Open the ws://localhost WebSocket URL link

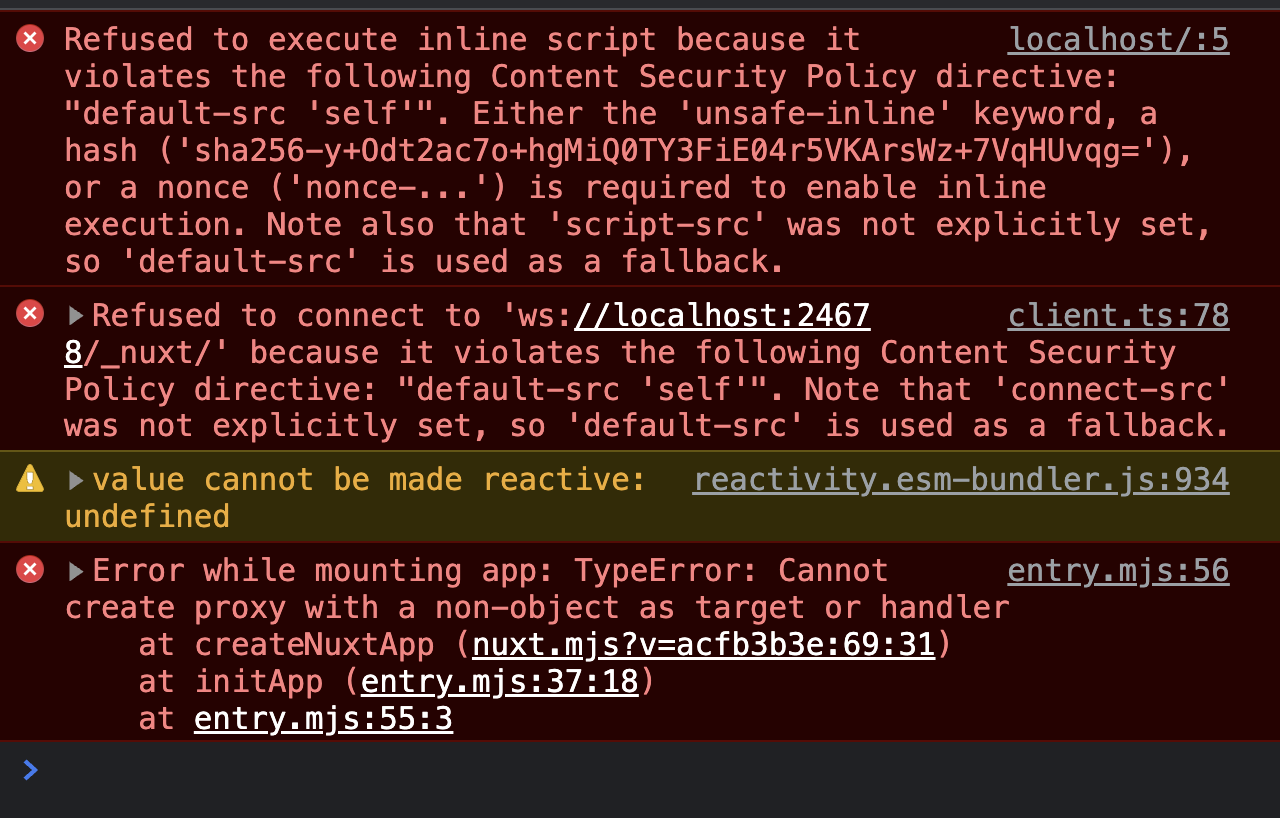[x=722, y=314]
